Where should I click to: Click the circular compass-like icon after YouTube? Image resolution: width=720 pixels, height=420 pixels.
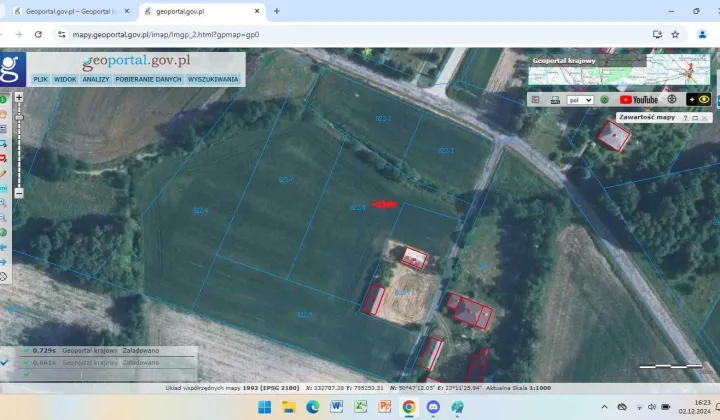(672, 99)
